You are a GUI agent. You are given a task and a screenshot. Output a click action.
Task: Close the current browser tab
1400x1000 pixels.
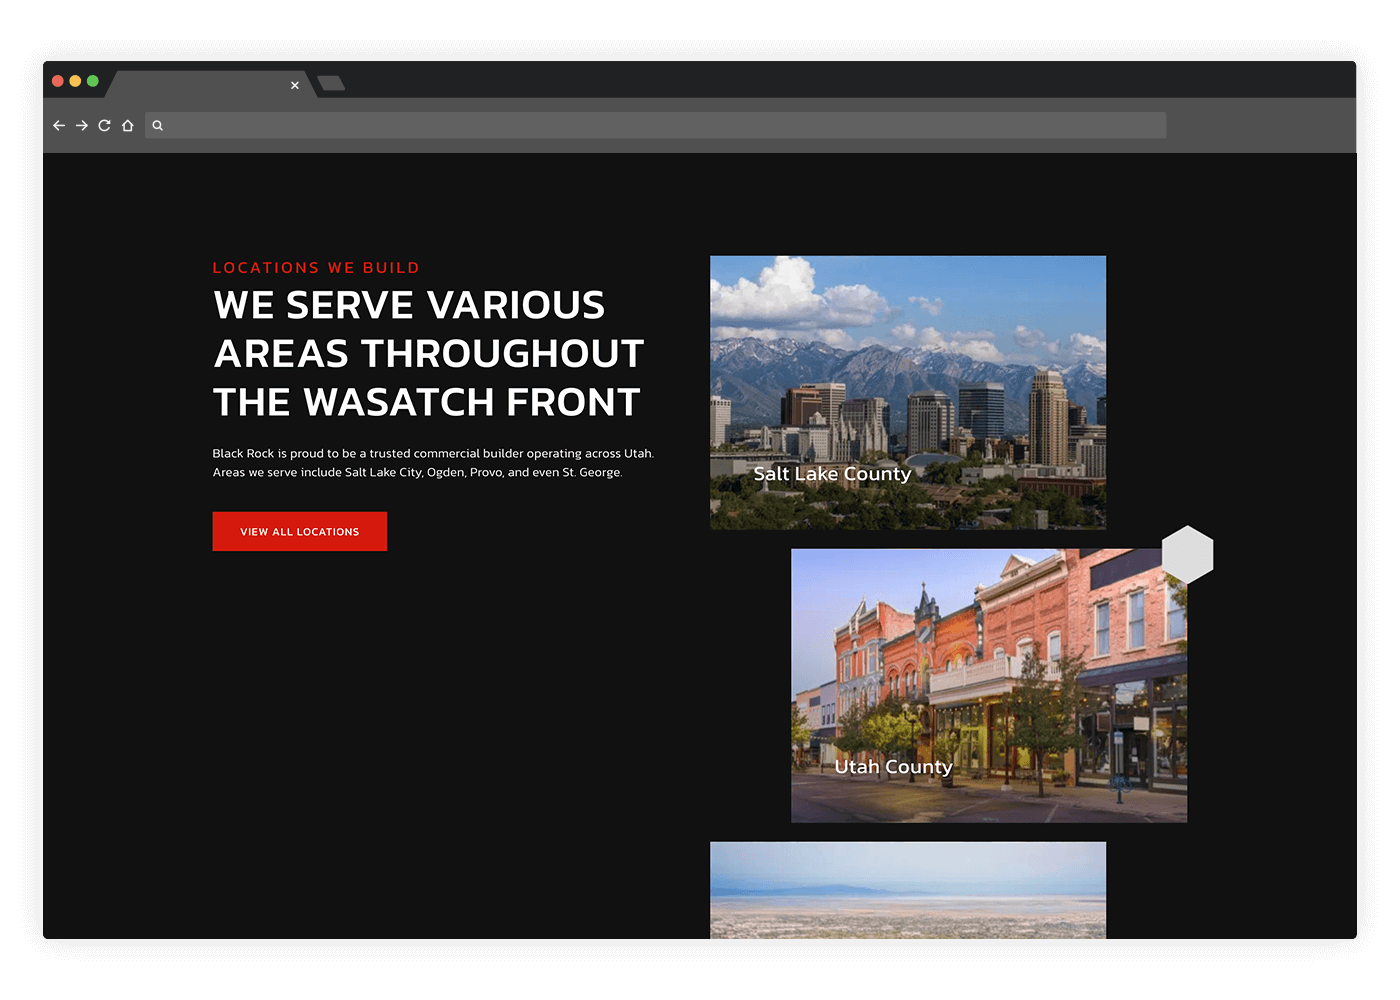tap(295, 86)
